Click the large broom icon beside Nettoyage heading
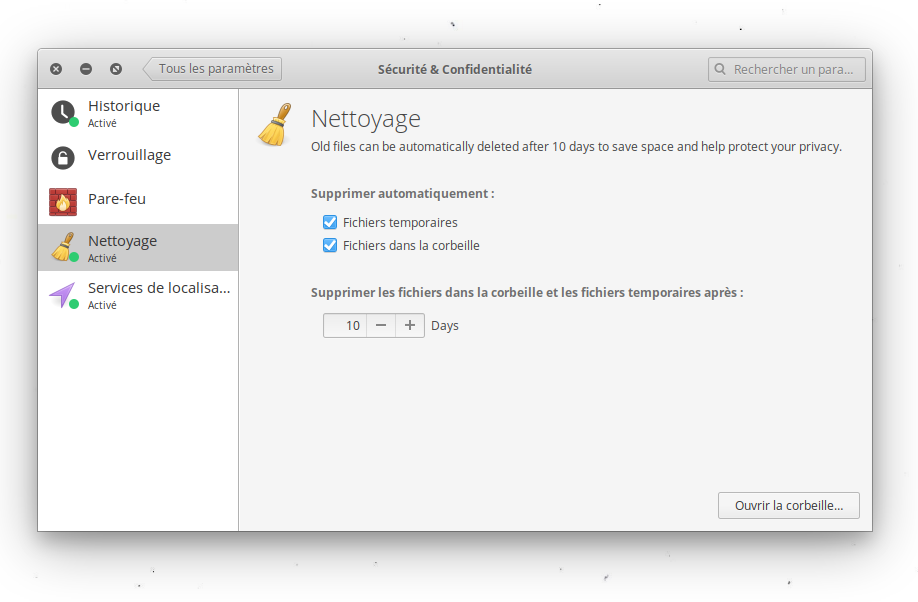 pos(275,125)
